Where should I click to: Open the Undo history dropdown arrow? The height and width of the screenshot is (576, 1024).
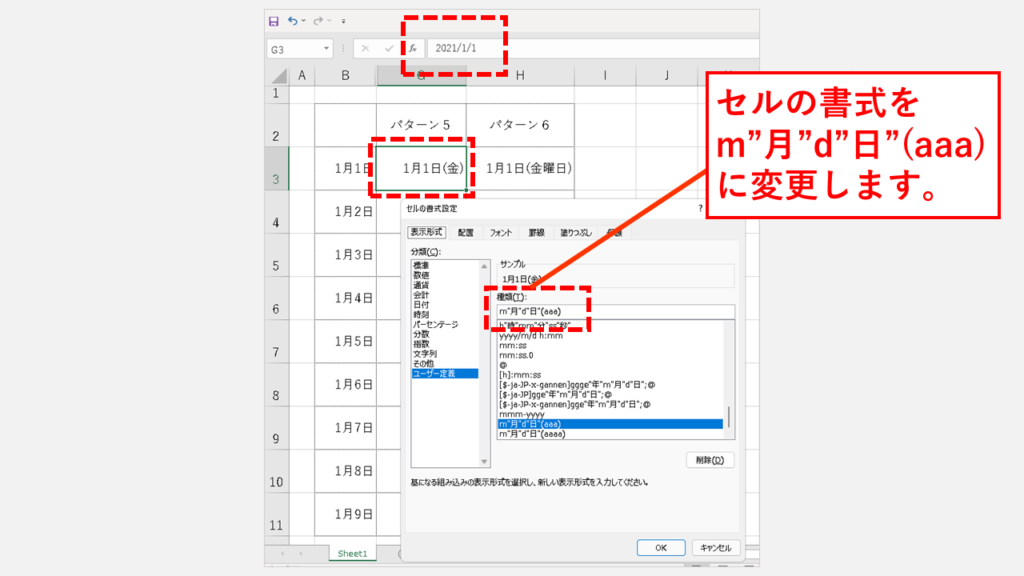[304, 20]
